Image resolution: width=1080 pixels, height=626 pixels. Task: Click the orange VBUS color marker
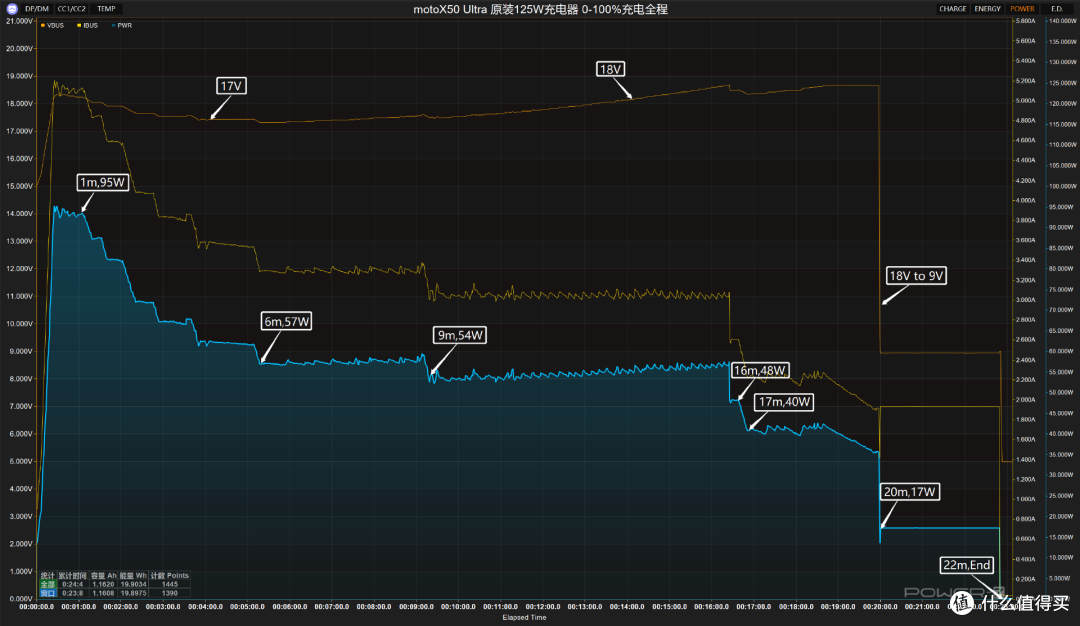click(x=43, y=25)
